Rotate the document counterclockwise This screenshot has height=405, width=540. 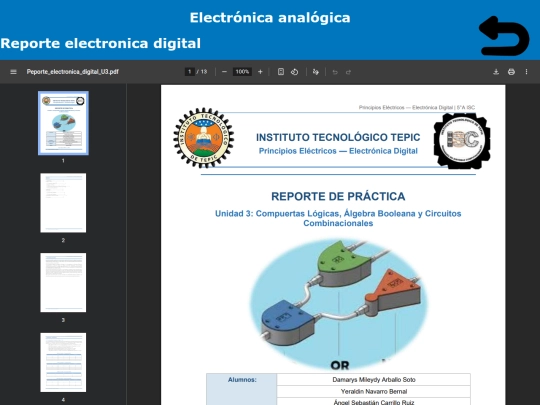[x=294, y=72]
